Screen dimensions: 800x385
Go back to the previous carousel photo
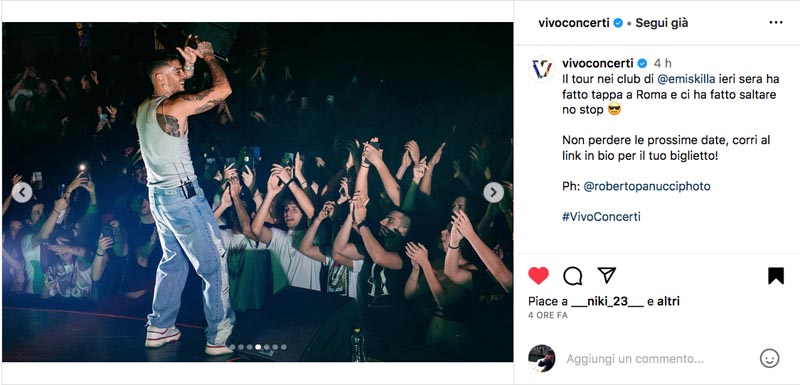click(22, 192)
